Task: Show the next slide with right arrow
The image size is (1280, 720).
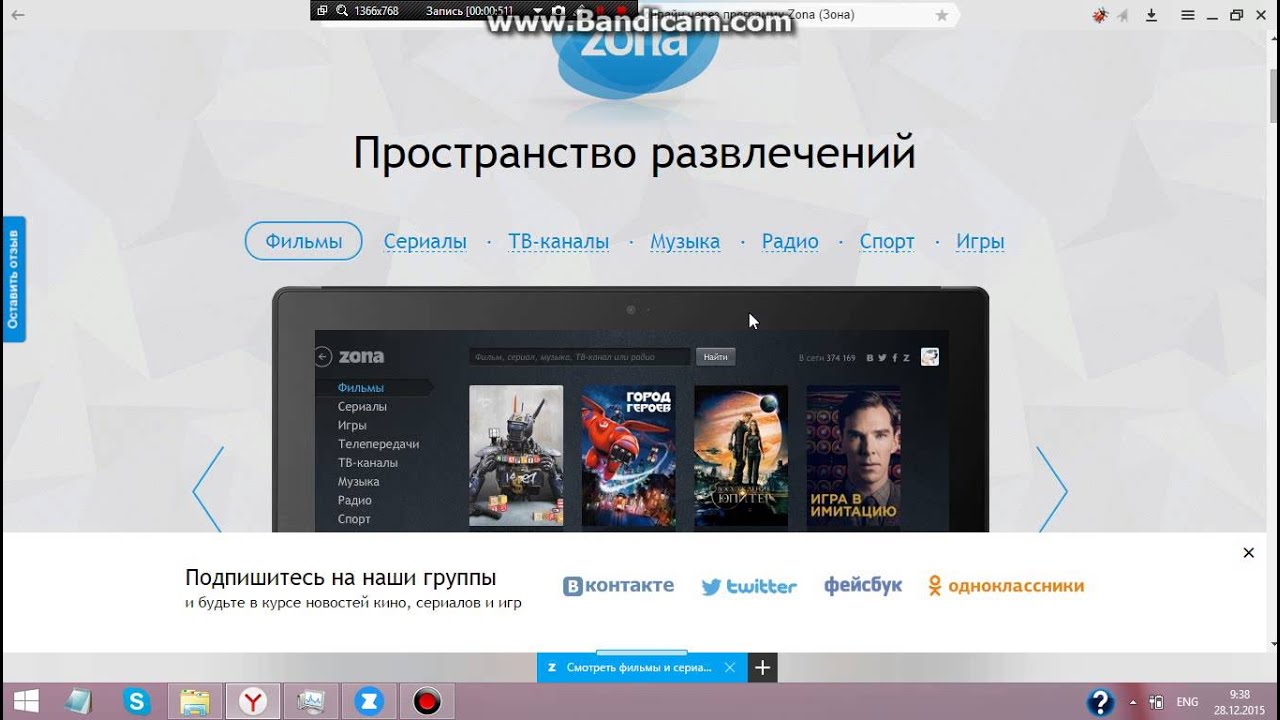Action: [x=1052, y=489]
